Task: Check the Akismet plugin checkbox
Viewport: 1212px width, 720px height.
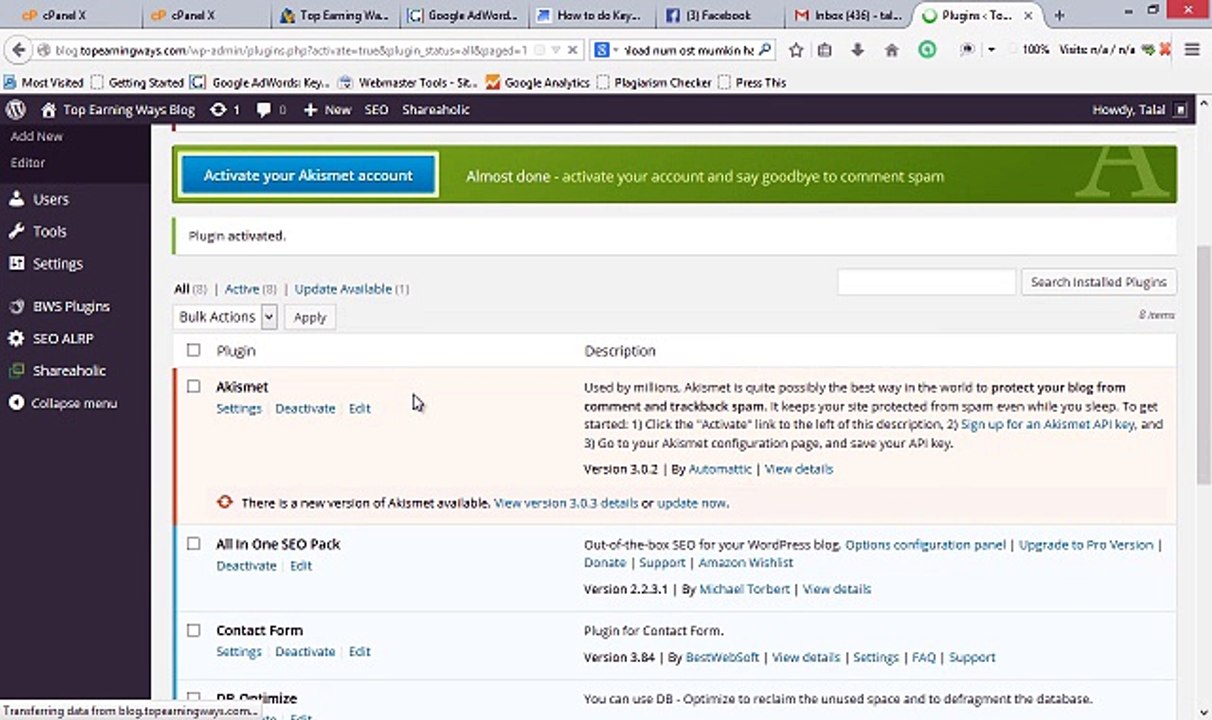Action: pyautogui.click(x=193, y=386)
